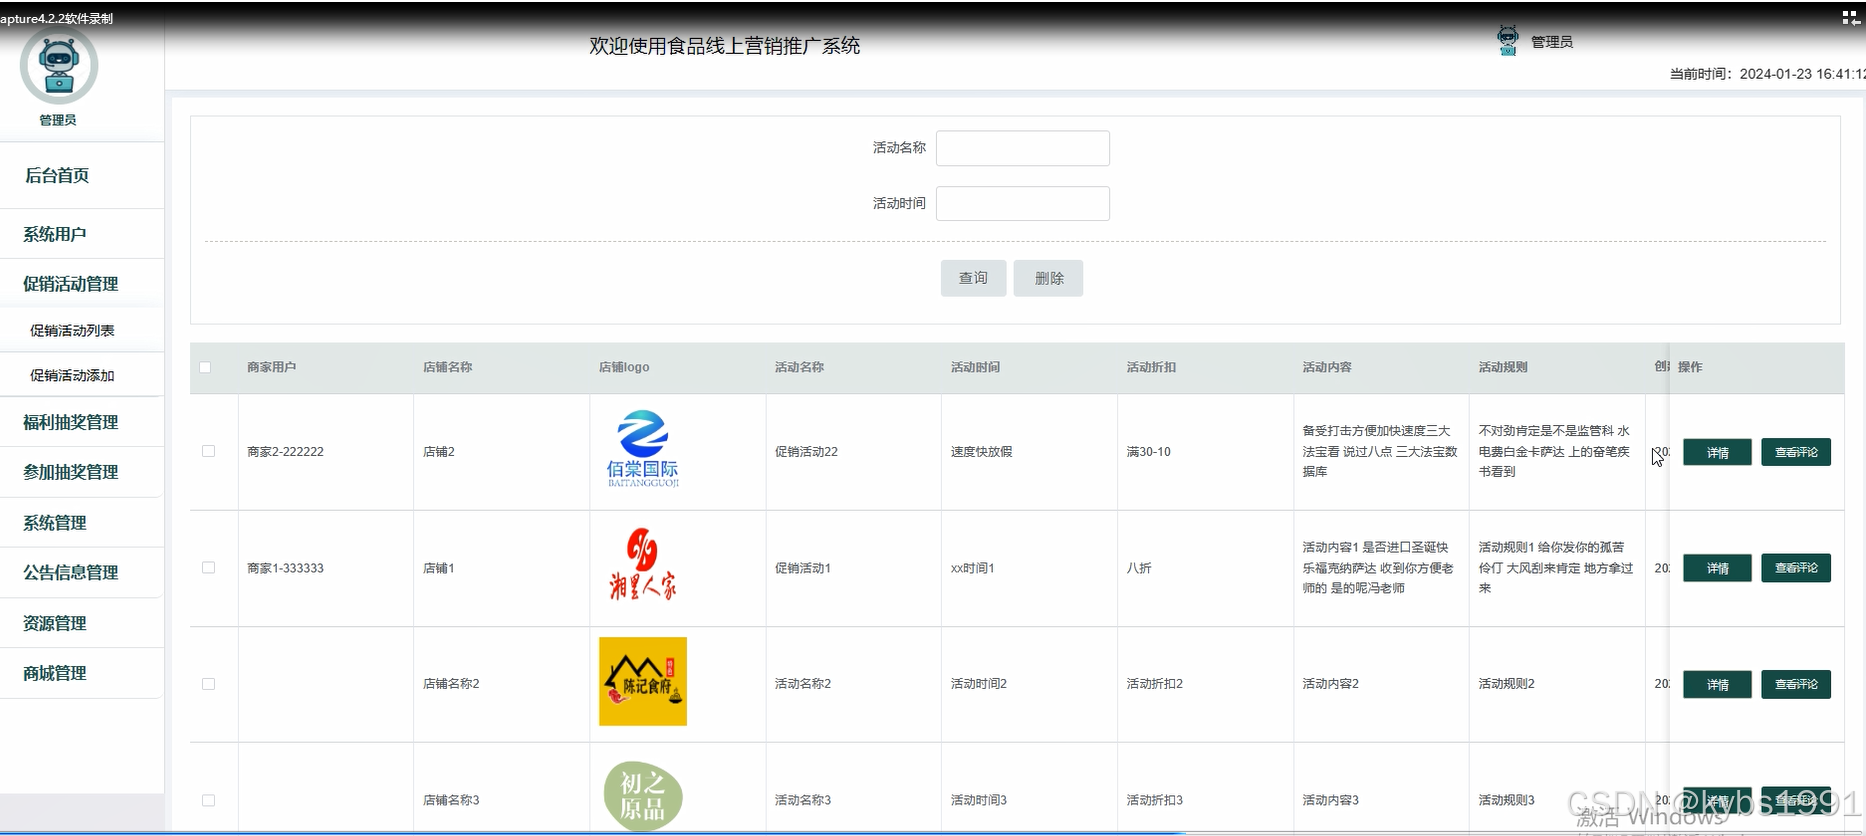Click the 活动规则2 cell
The height and width of the screenshot is (836, 1866).
pos(1507,684)
